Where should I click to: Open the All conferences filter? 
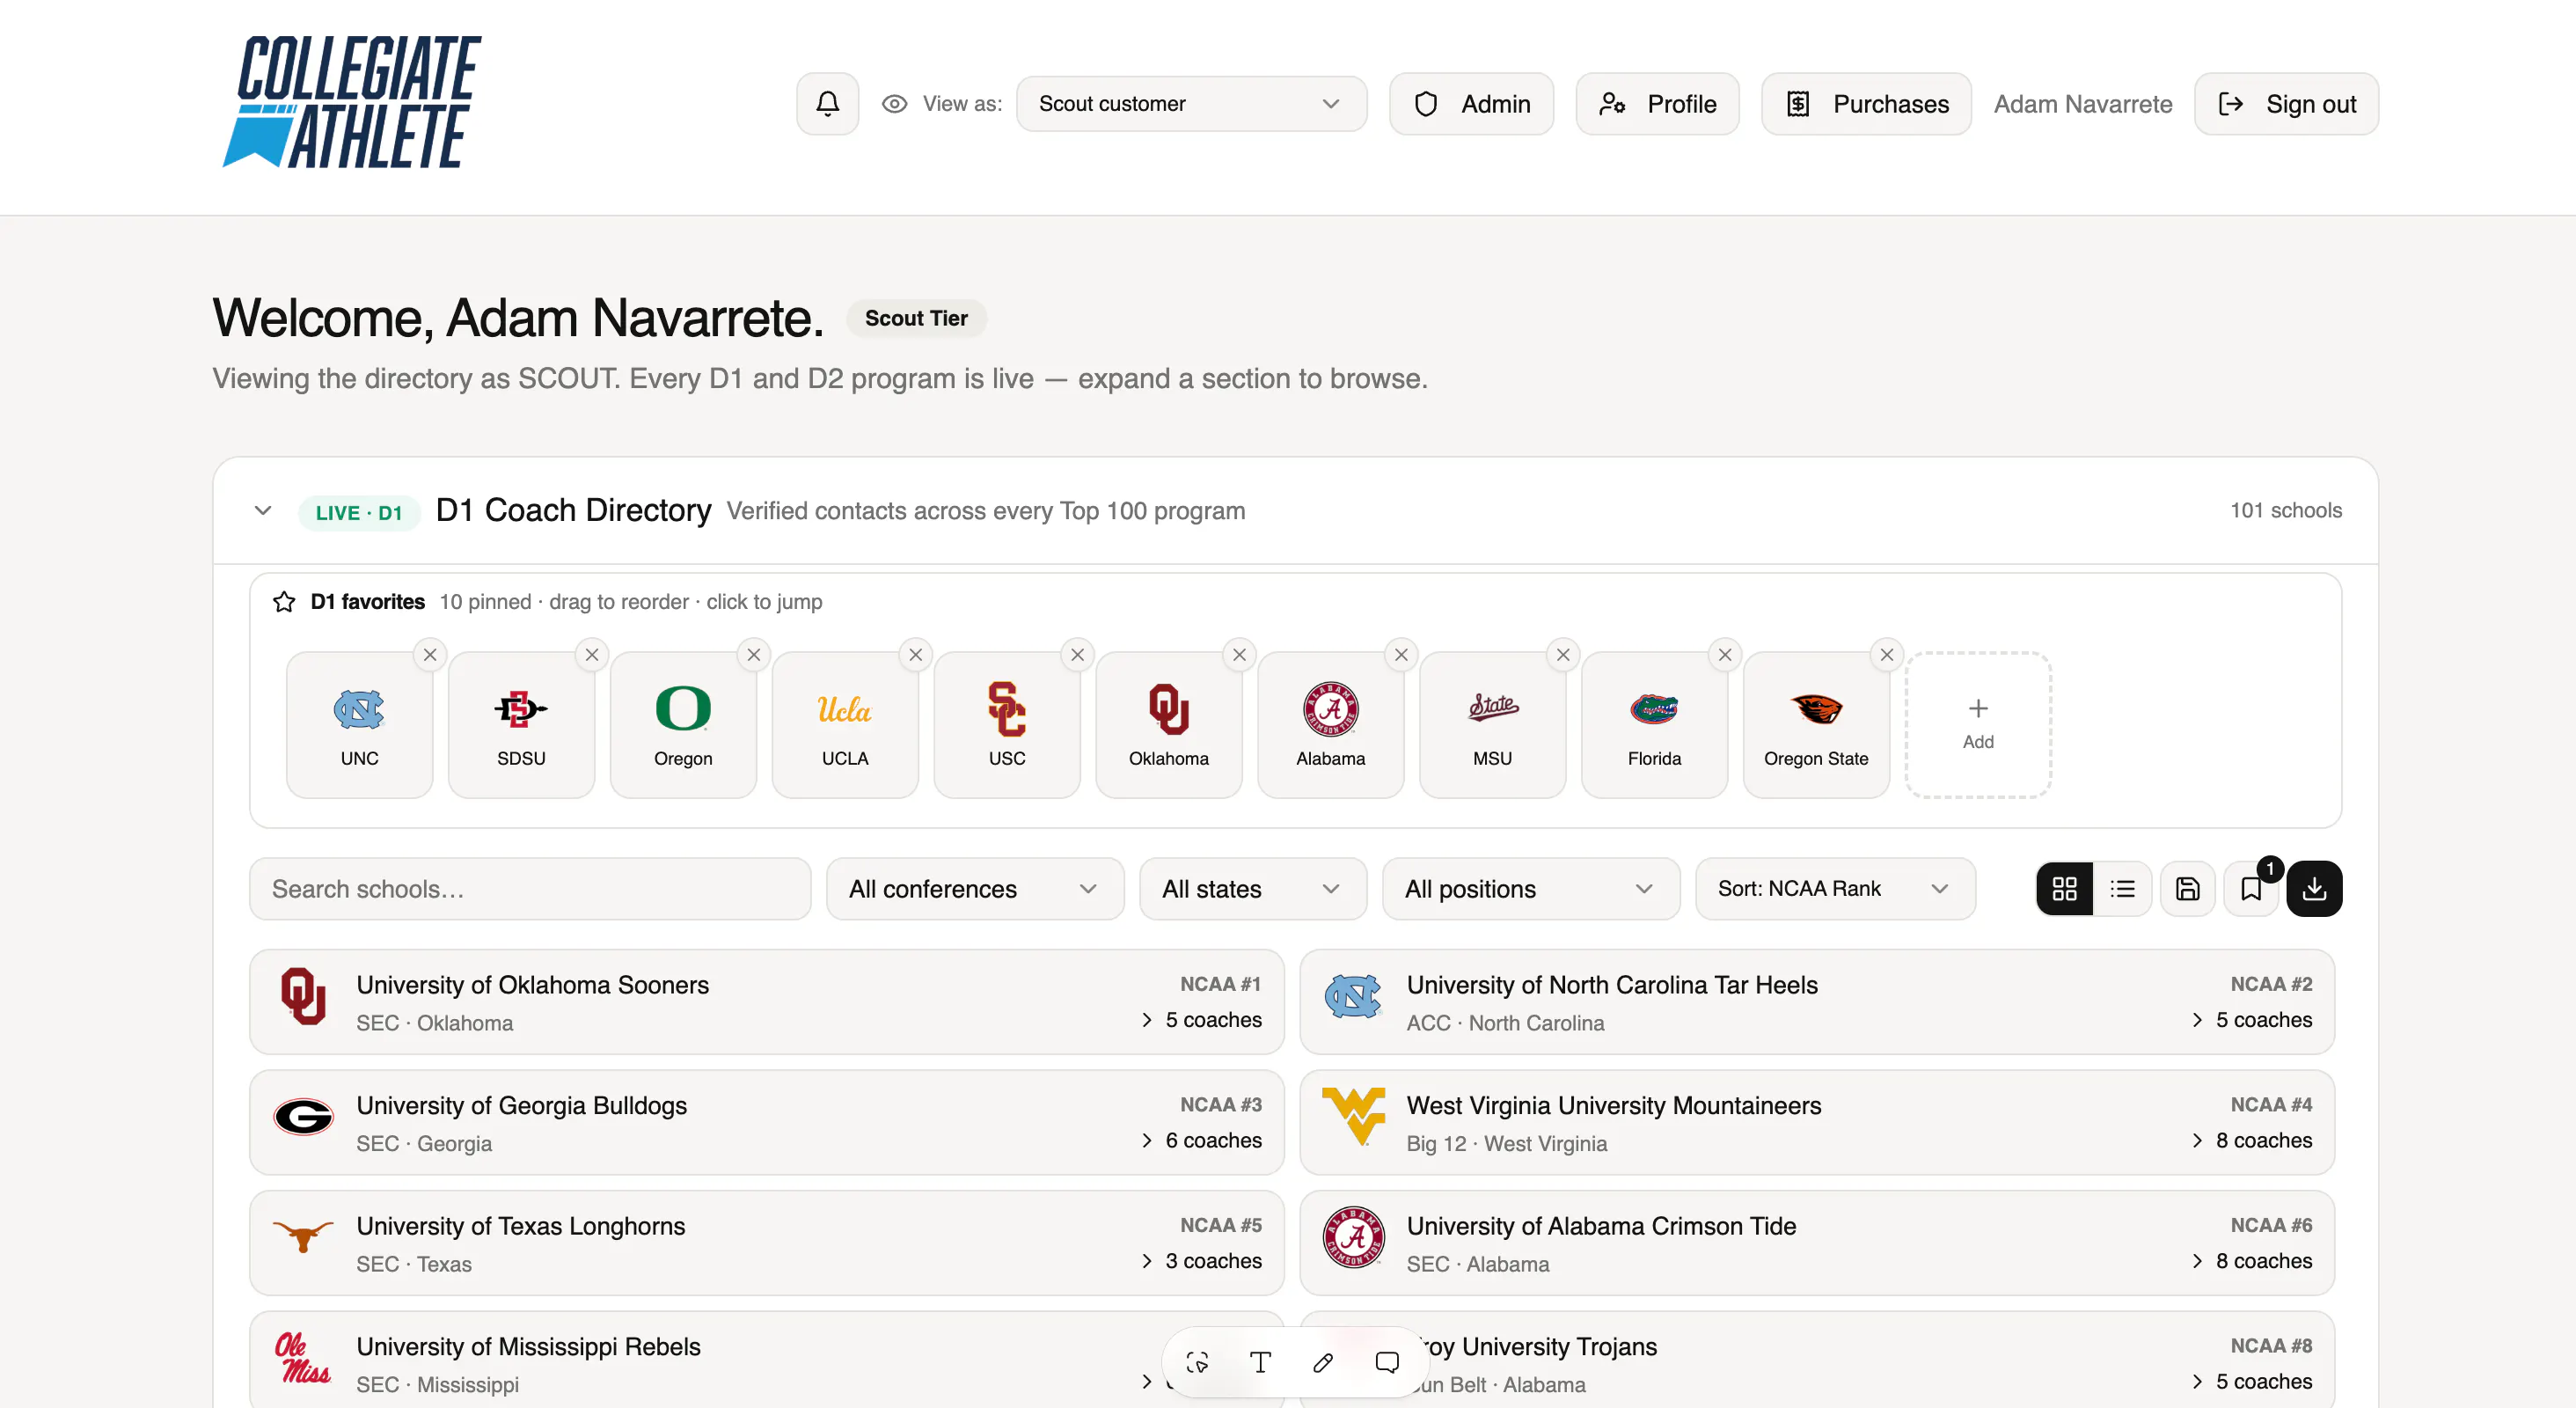975,889
